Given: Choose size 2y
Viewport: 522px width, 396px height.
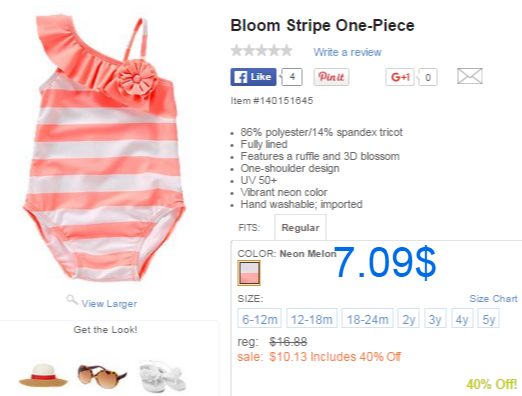Looking at the screenshot, I should tap(408, 318).
